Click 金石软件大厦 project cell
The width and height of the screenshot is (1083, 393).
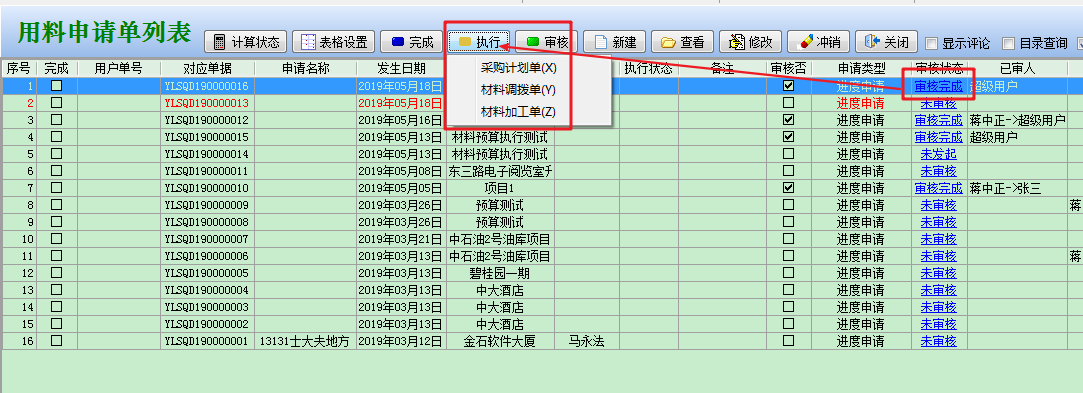(499, 341)
